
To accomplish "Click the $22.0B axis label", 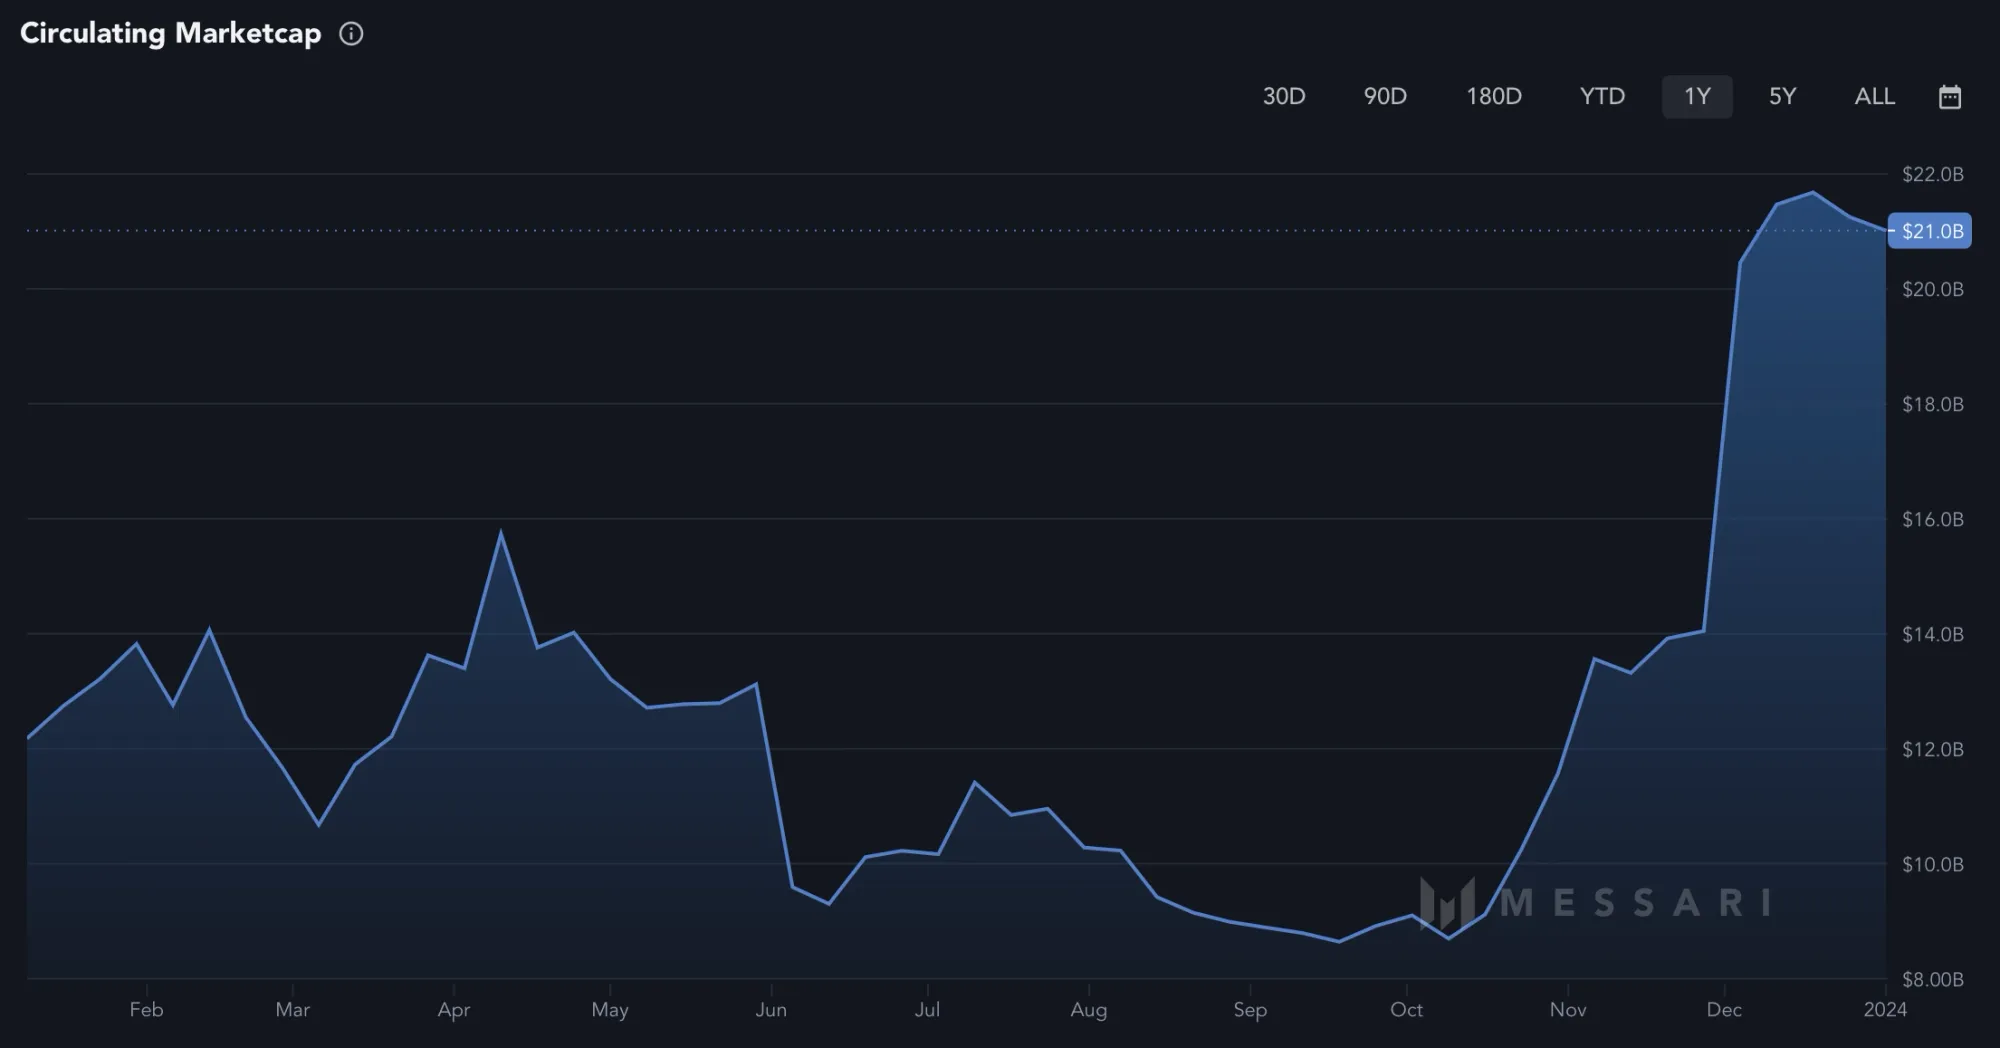I will pyautogui.click(x=1933, y=174).
